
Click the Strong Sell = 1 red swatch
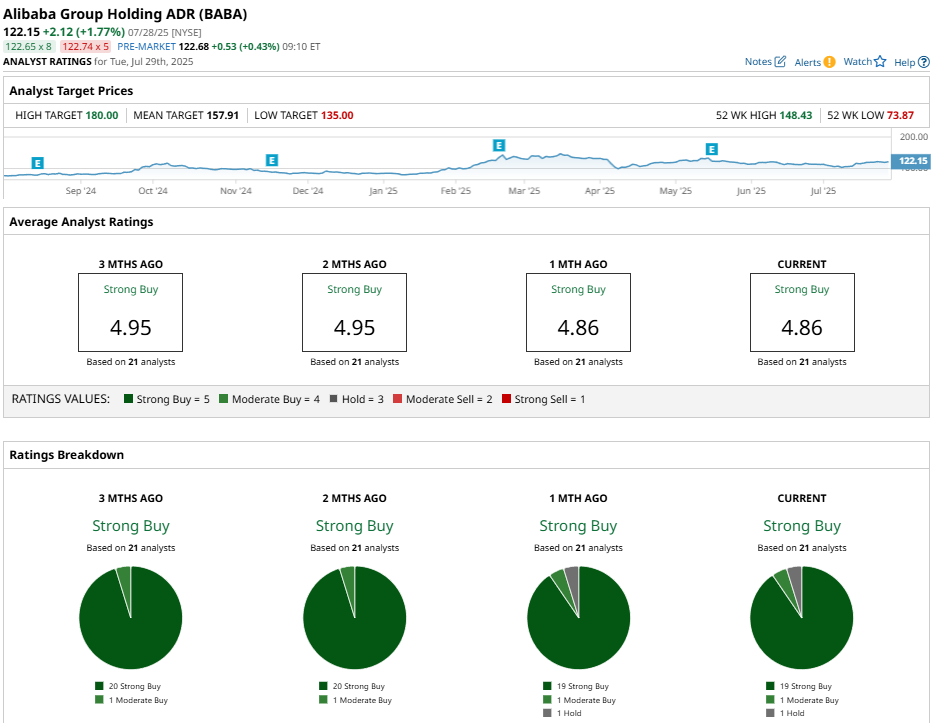[506, 399]
